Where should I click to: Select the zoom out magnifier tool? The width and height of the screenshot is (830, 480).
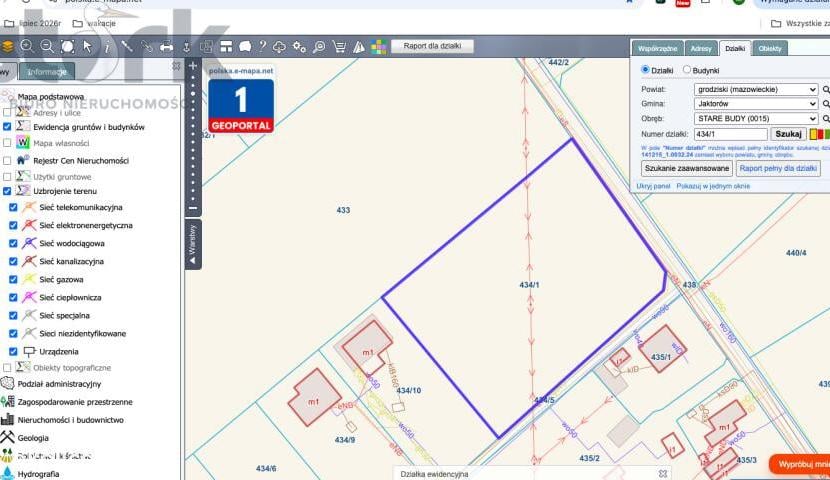[x=47, y=47]
